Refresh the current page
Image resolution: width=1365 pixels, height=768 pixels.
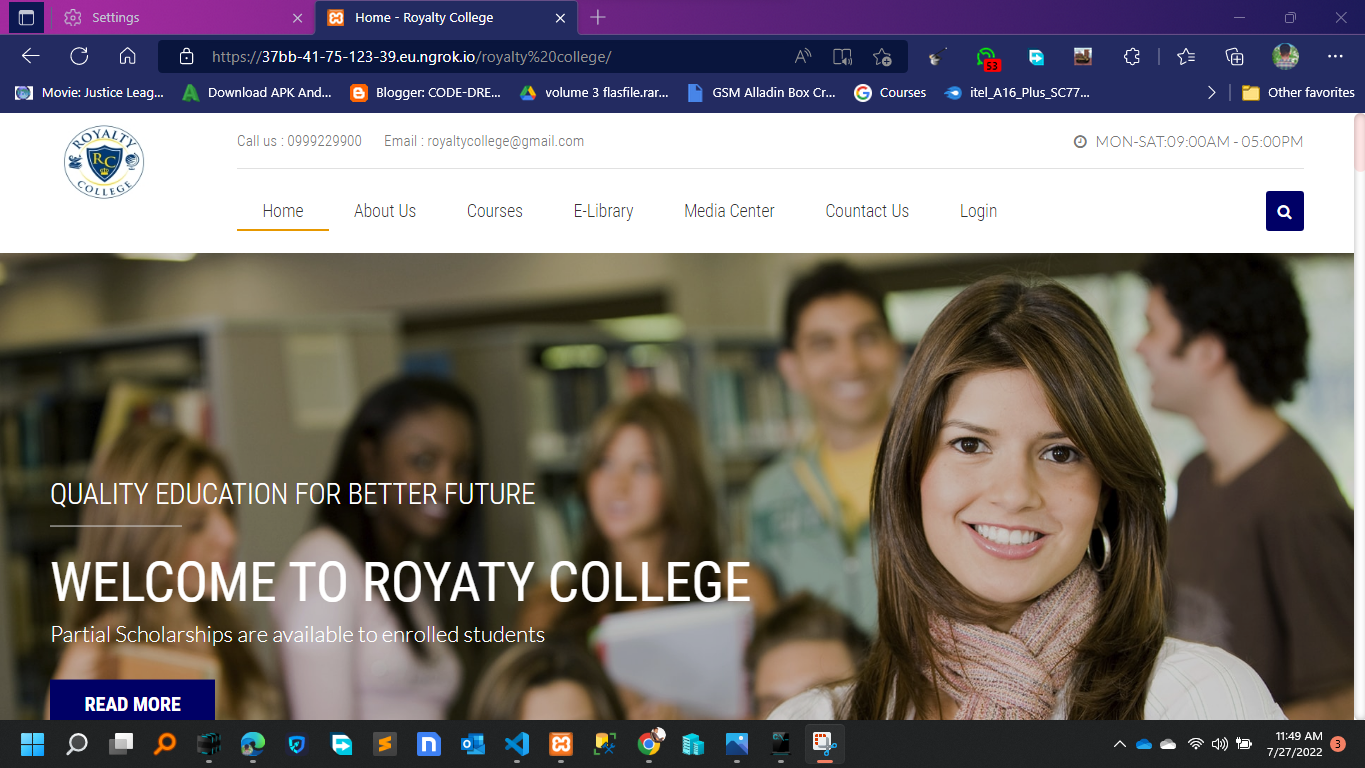[79, 57]
